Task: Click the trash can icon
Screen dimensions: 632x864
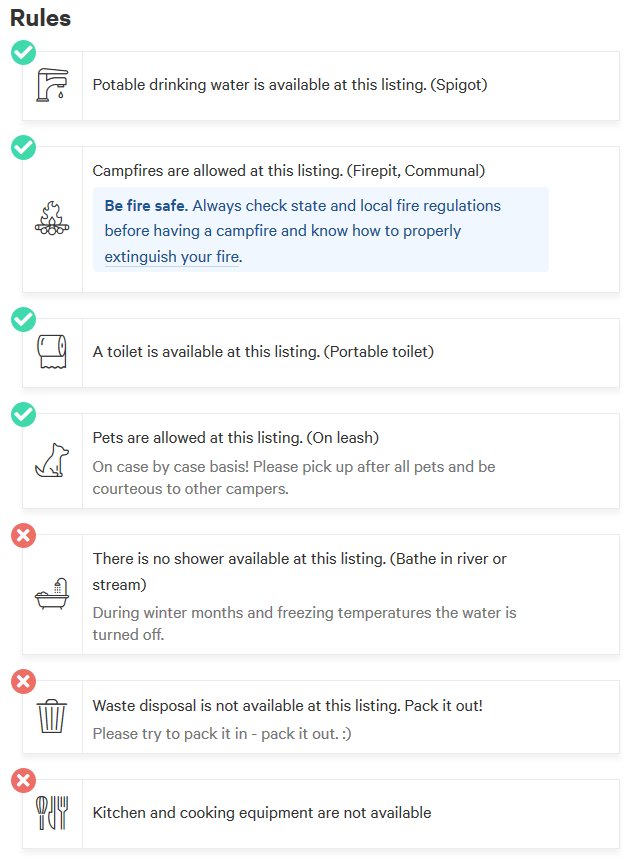Action: click(52, 716)
